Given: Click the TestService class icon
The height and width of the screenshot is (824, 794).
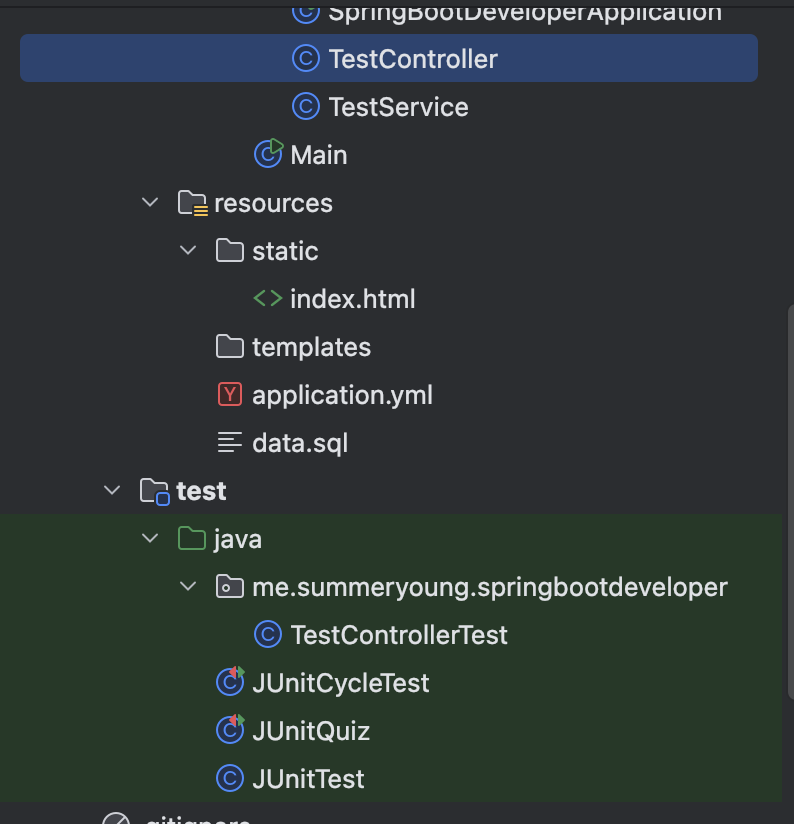Looking at the screenshot, I should pyautogui.click(x=305, y=107).
